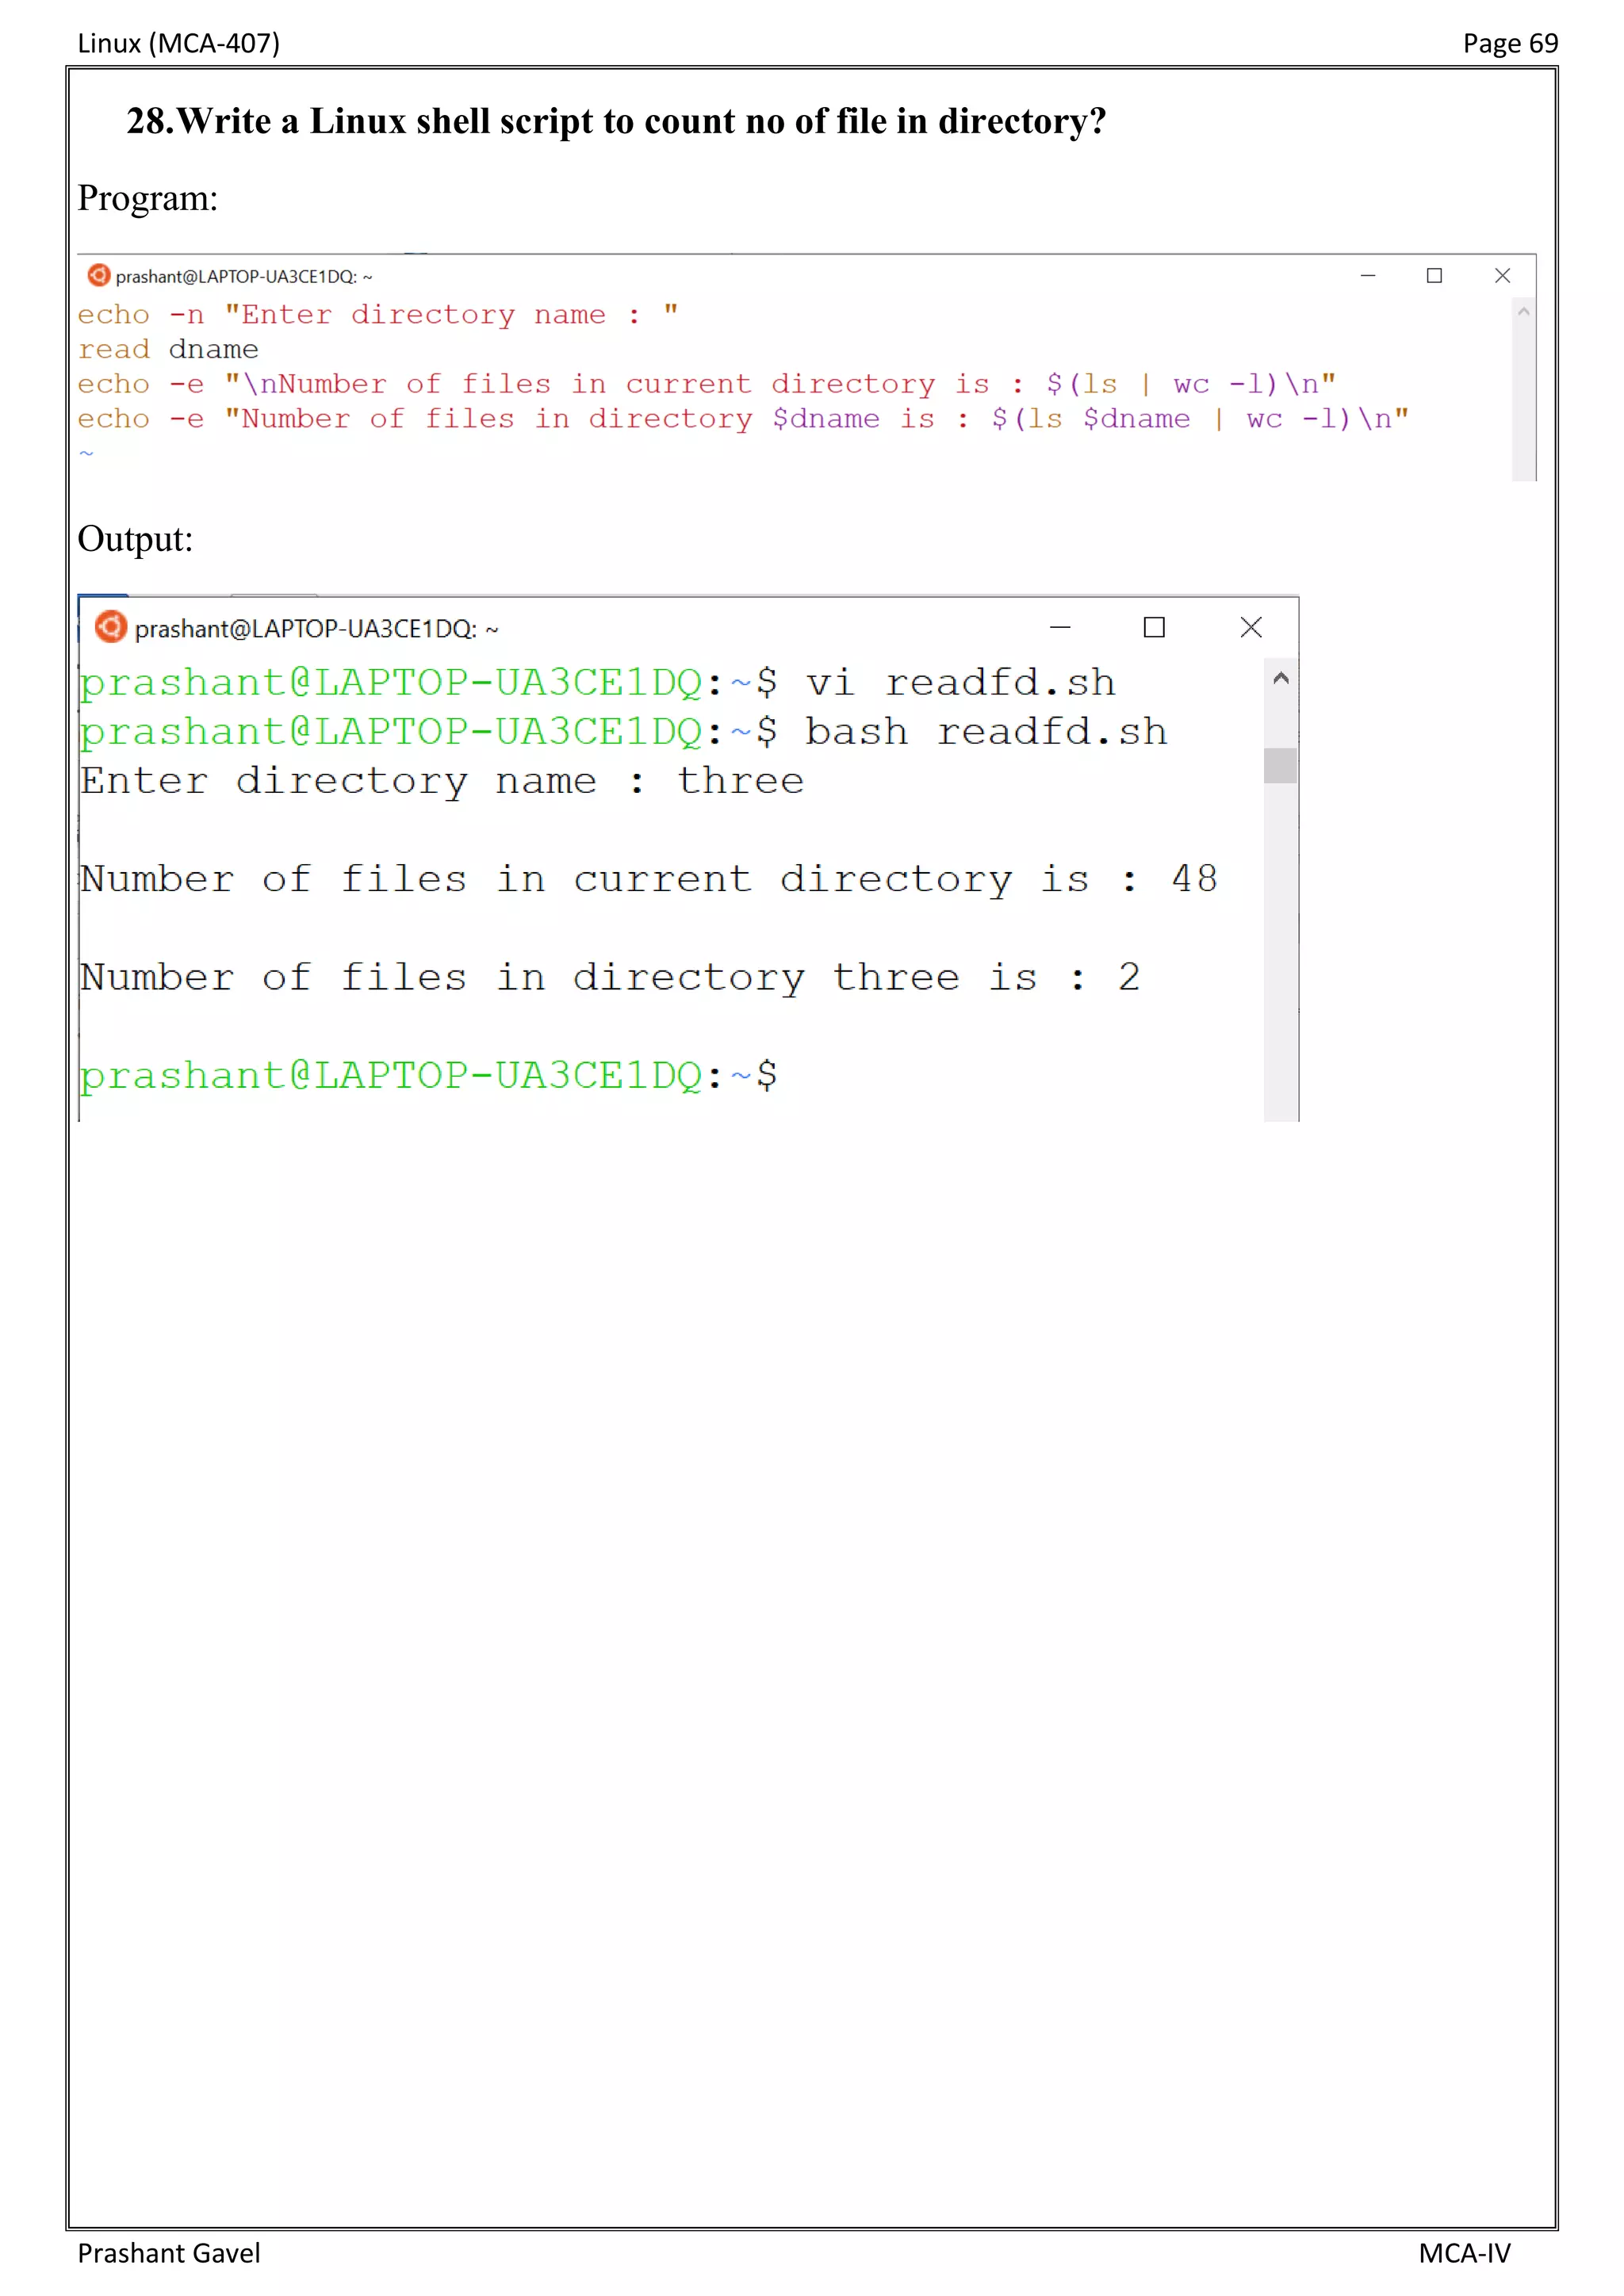The width and height of the screenshot is (1624, 2296).
Task: Click the title text of the output terminal window
Action: [316, 629]
